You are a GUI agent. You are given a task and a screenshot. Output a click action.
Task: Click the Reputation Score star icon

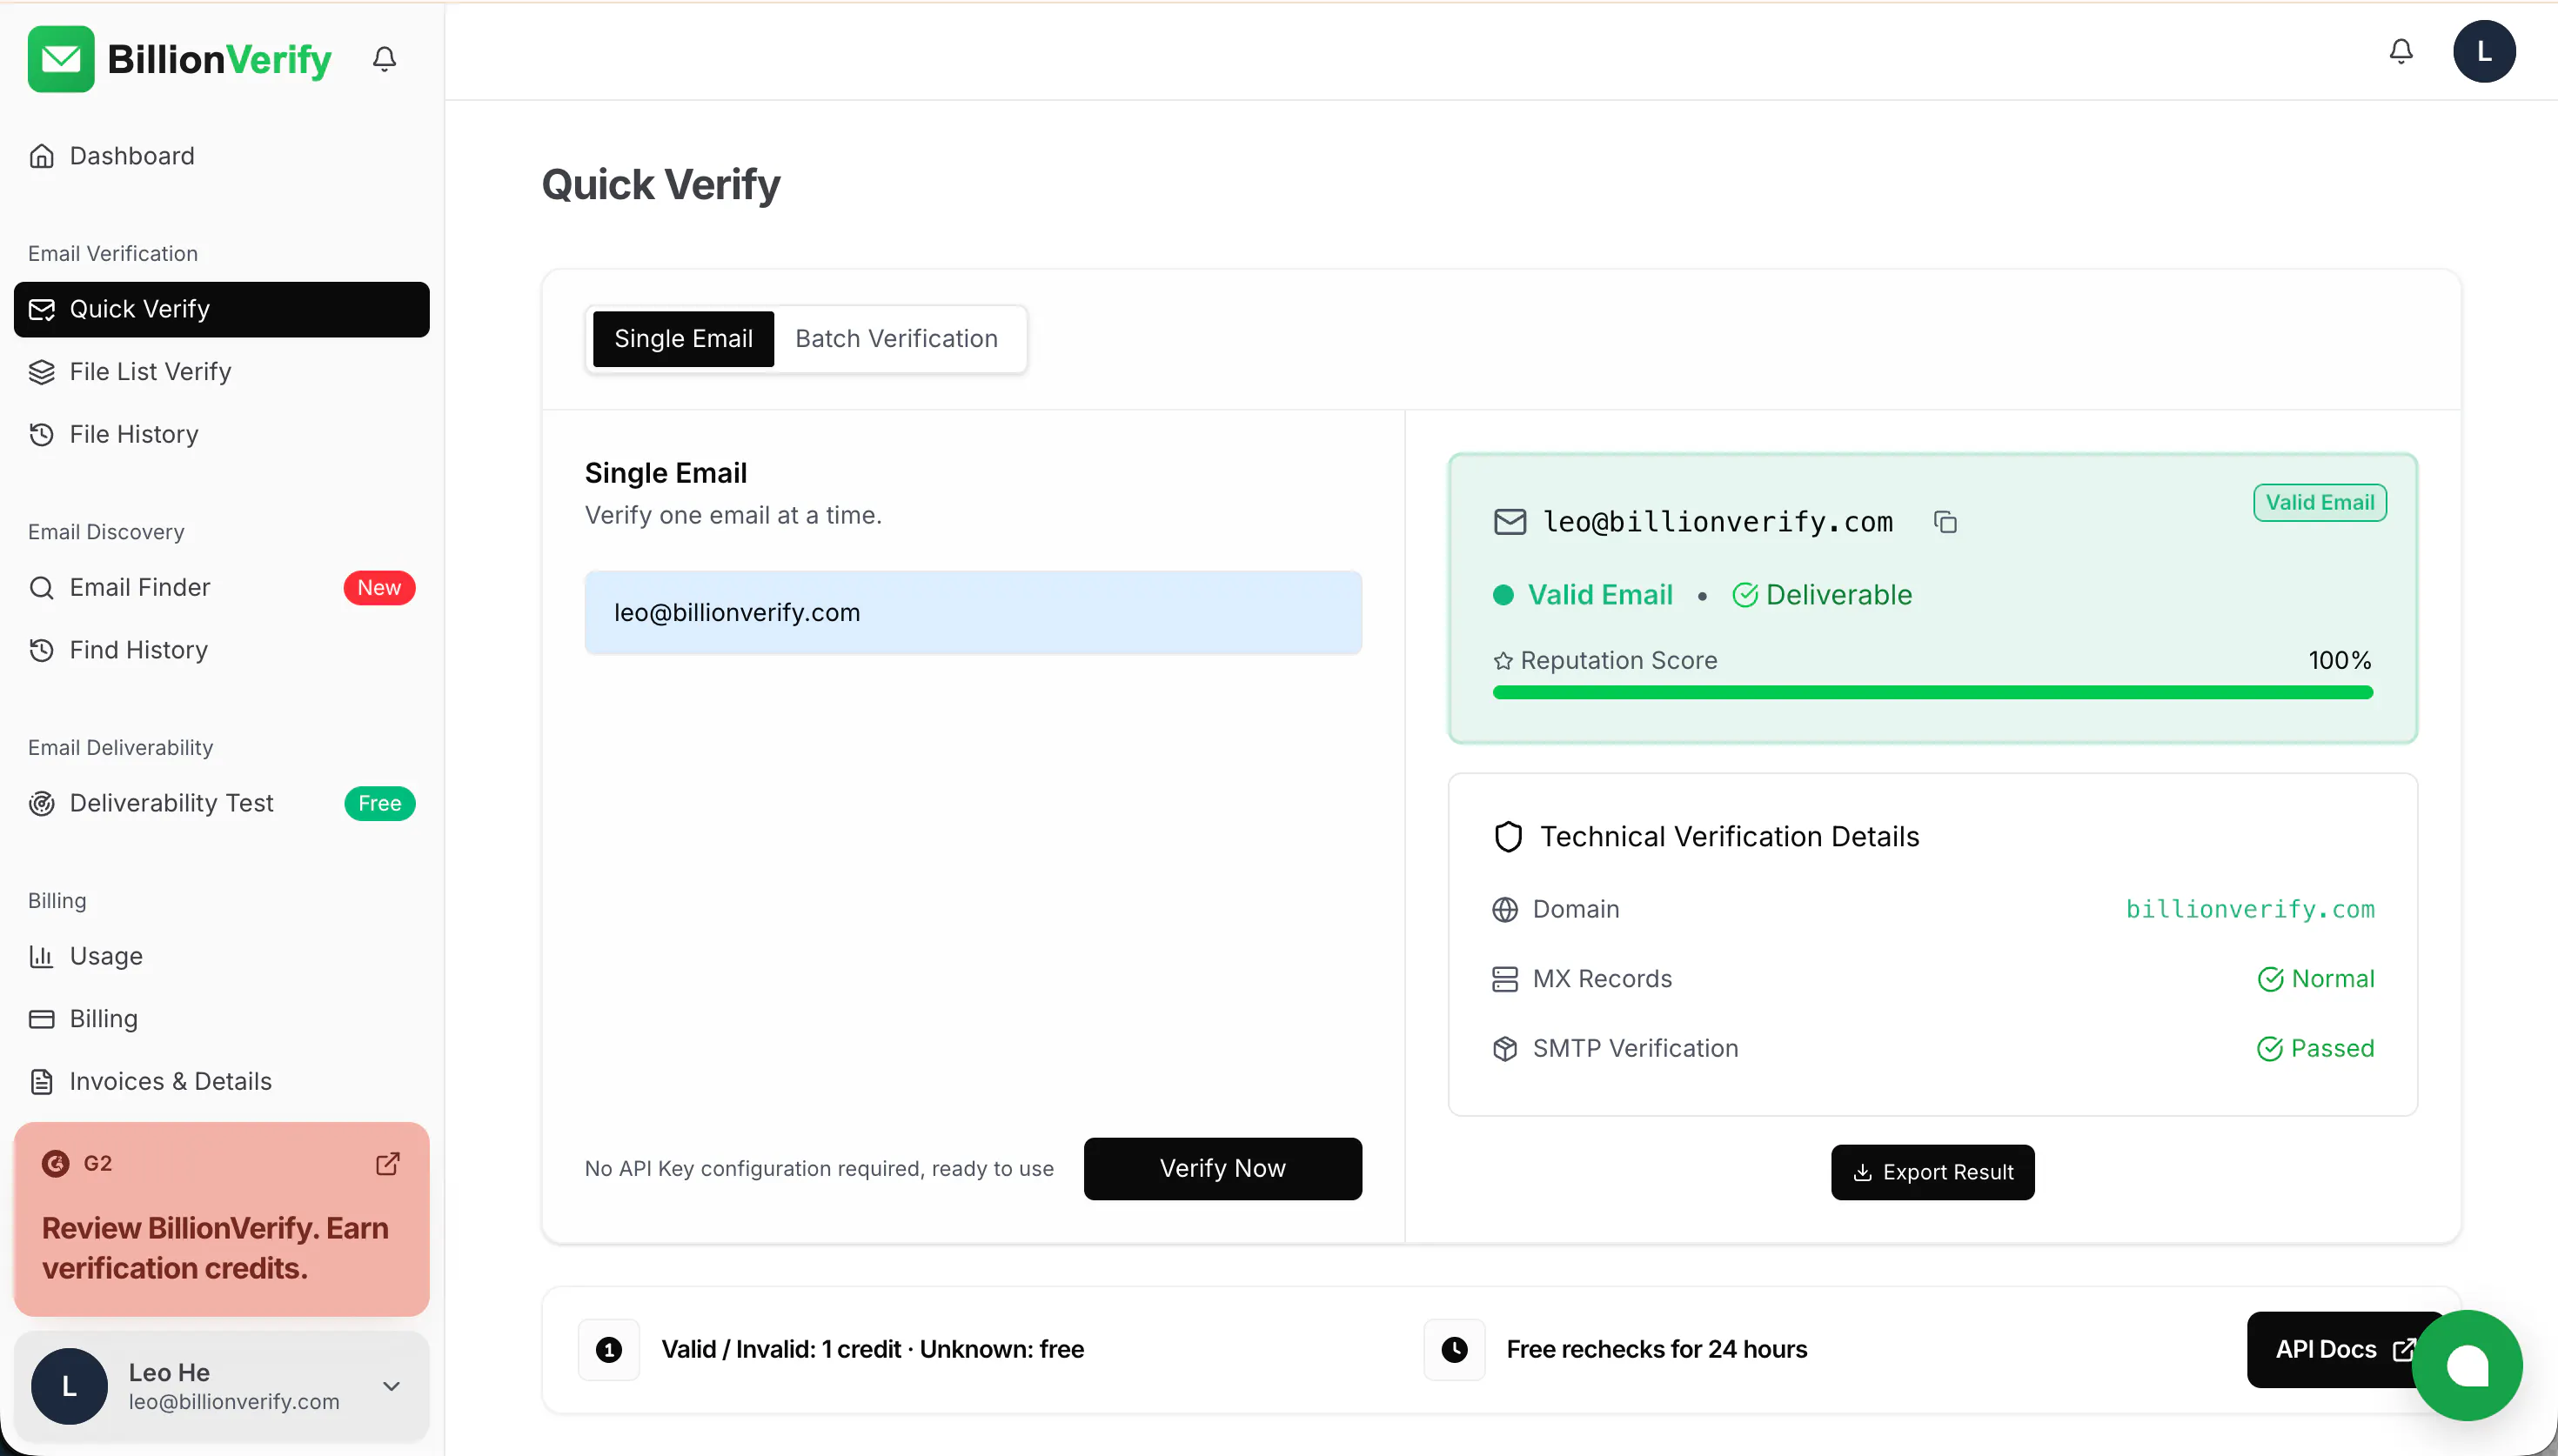click(1502, 661)
